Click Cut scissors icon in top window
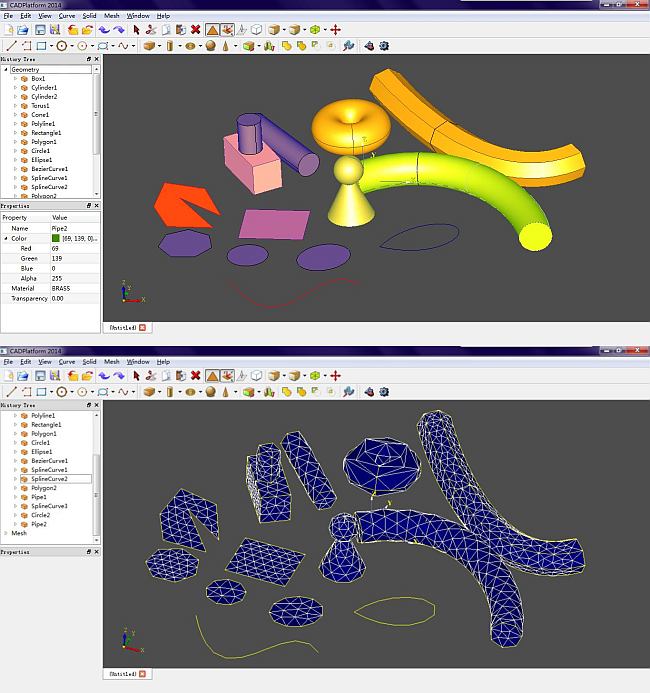 click(x=151, y=30)
